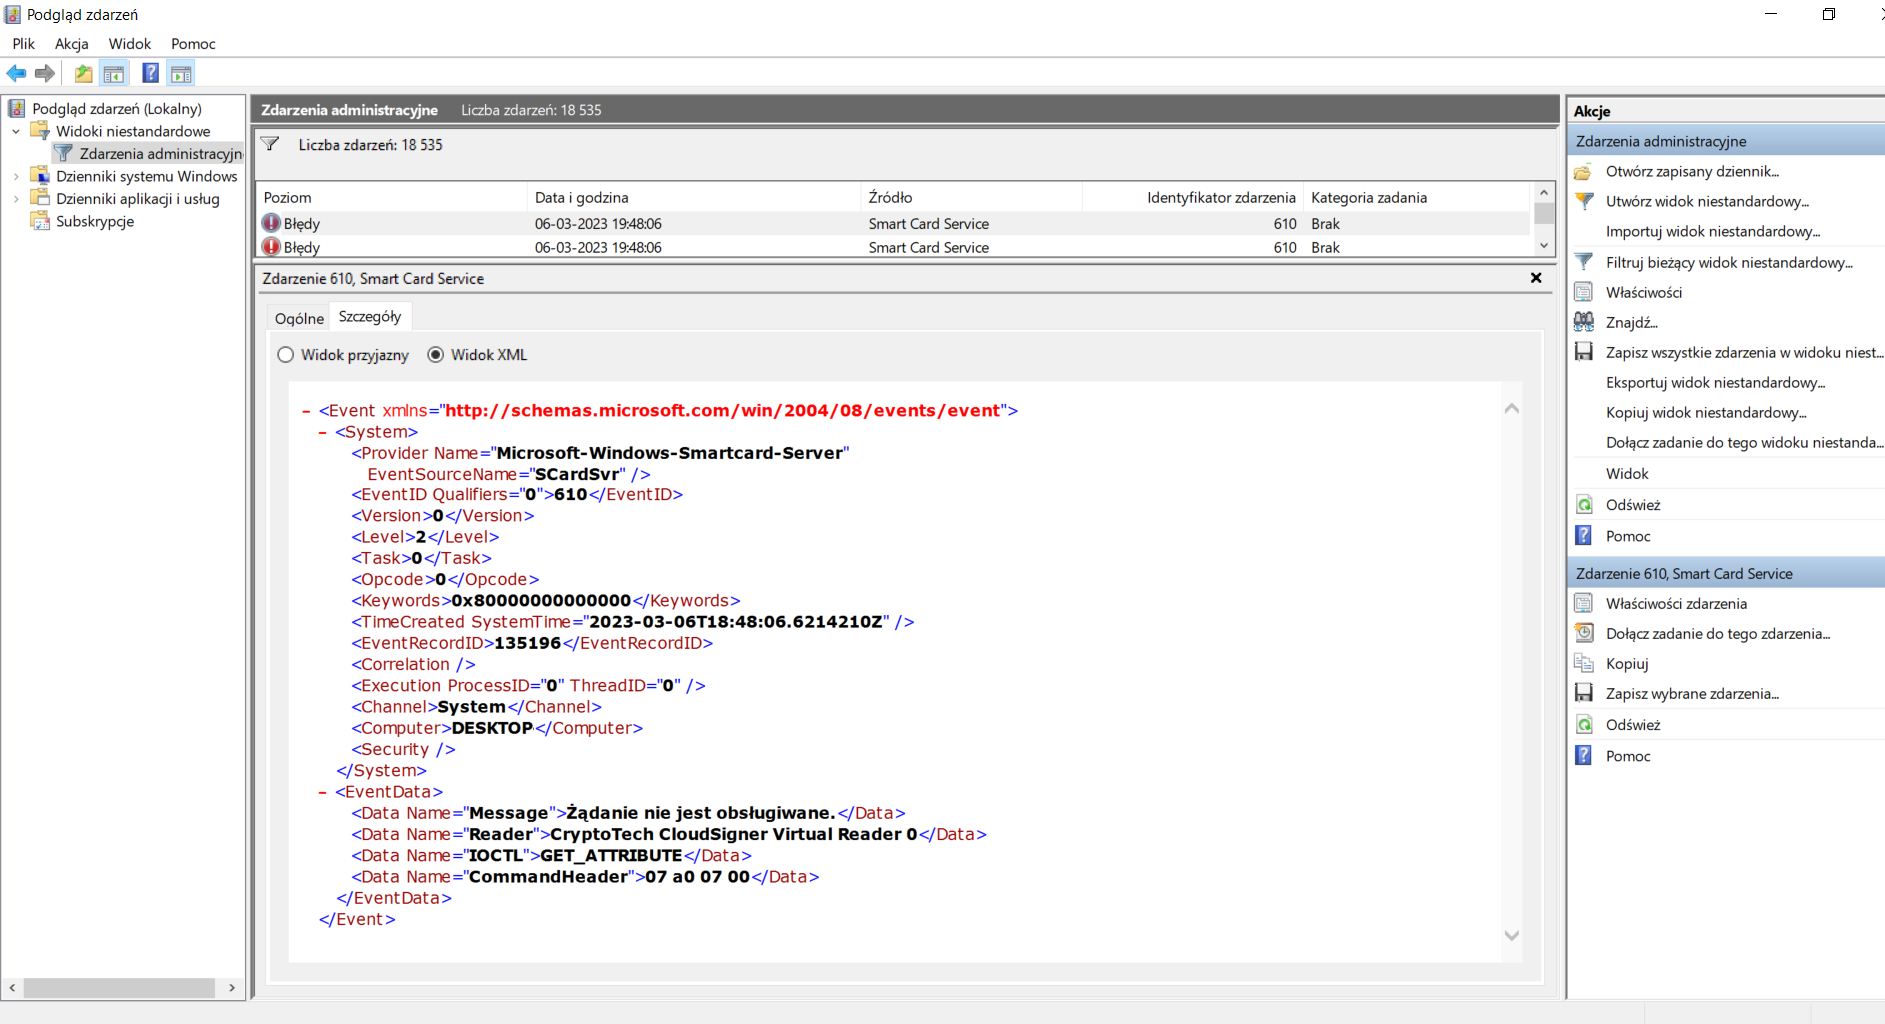Toggle the action pane toolbar icon
The image size is (1885, 1024).
181,73
